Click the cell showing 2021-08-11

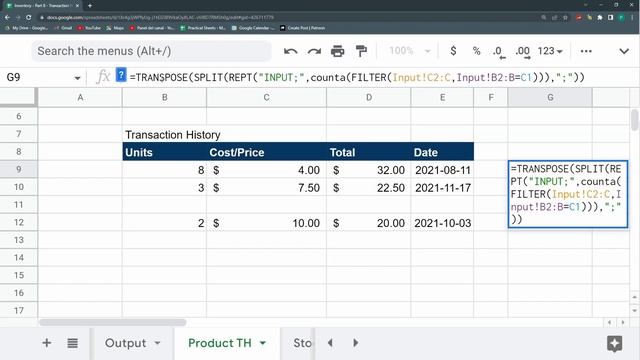442,170
